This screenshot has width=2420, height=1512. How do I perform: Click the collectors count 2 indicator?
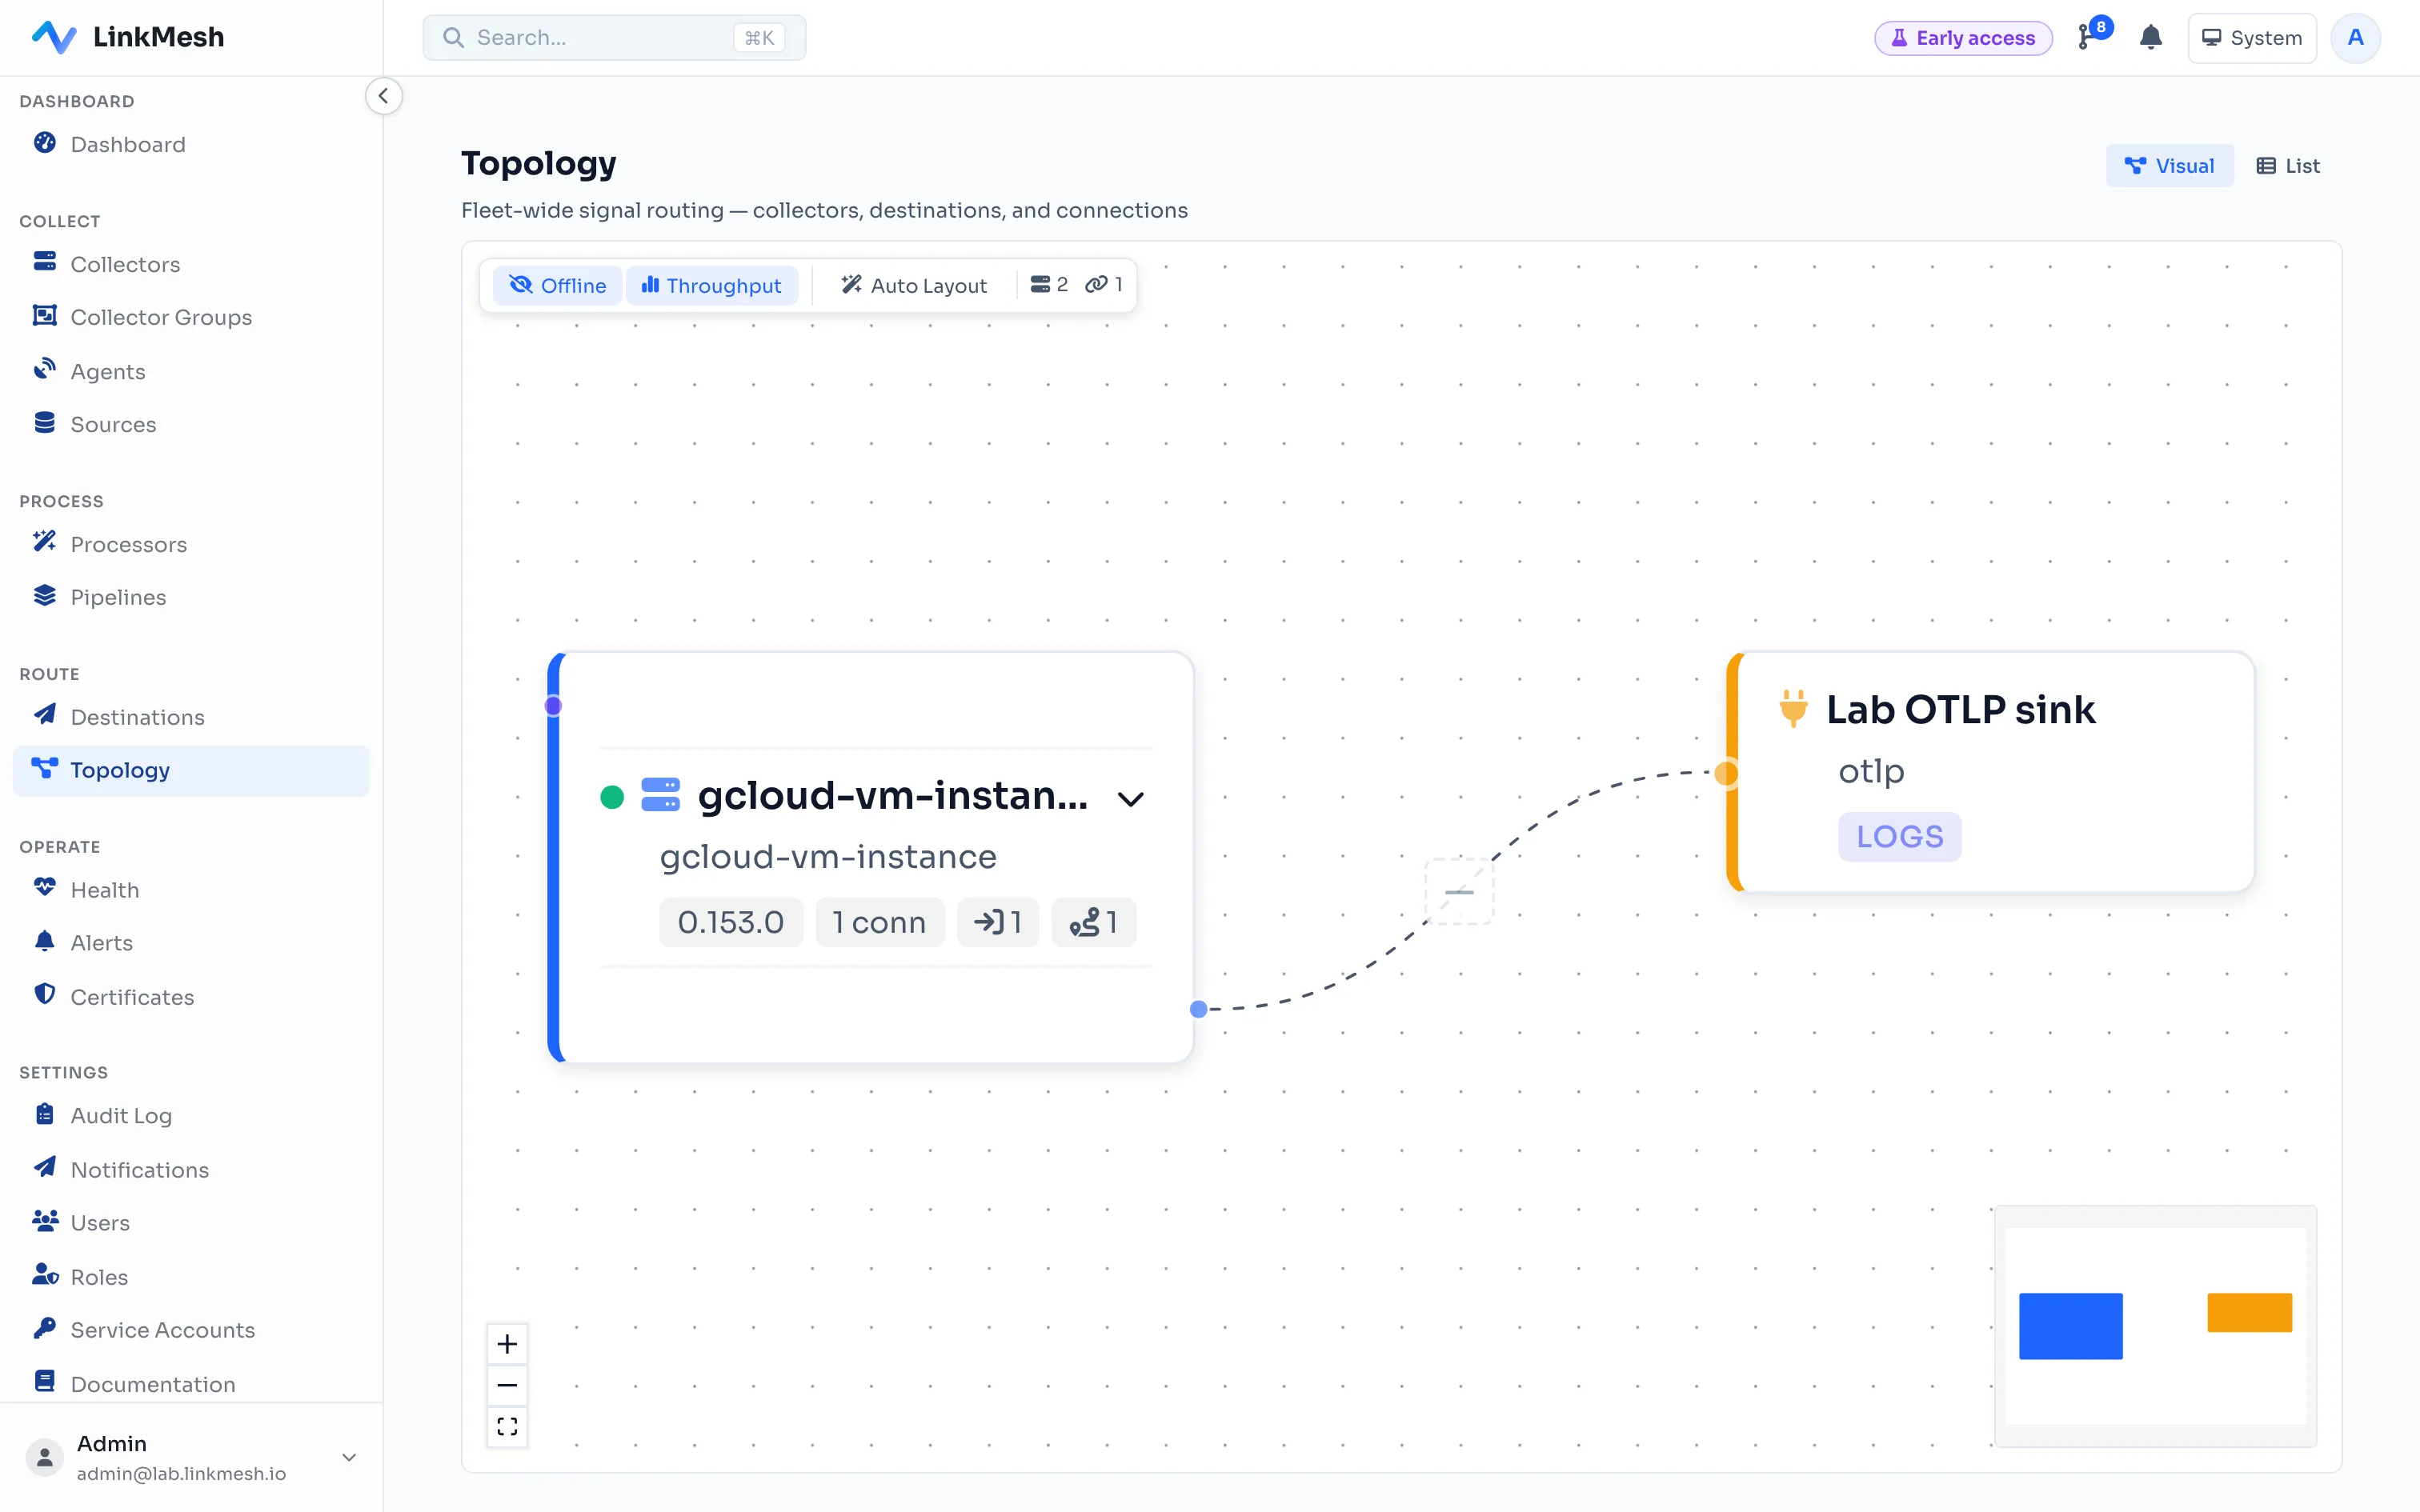pos(1049,285)
